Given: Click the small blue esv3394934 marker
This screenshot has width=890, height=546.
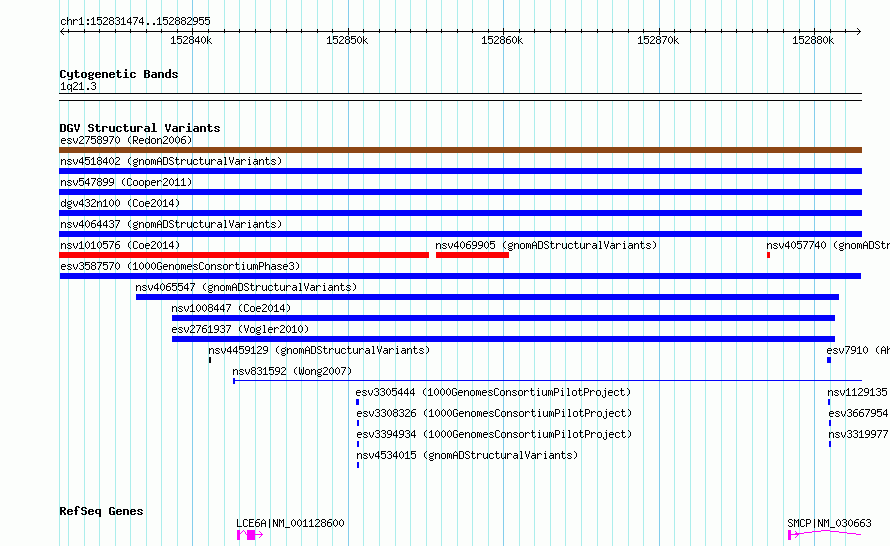Looking at the screenshot, I should tap(358, 444).
